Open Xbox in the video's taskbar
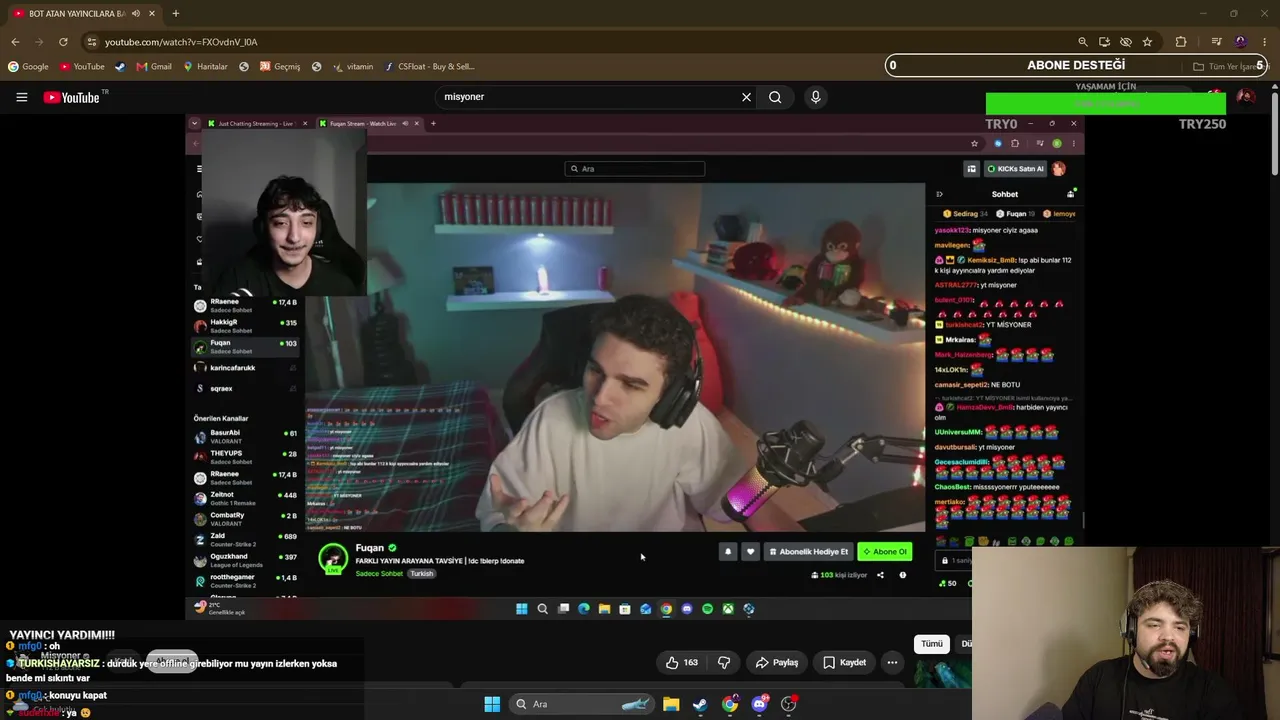This screenshot has height=720, width=1280. pyautogui.click(x=728, y=609)
